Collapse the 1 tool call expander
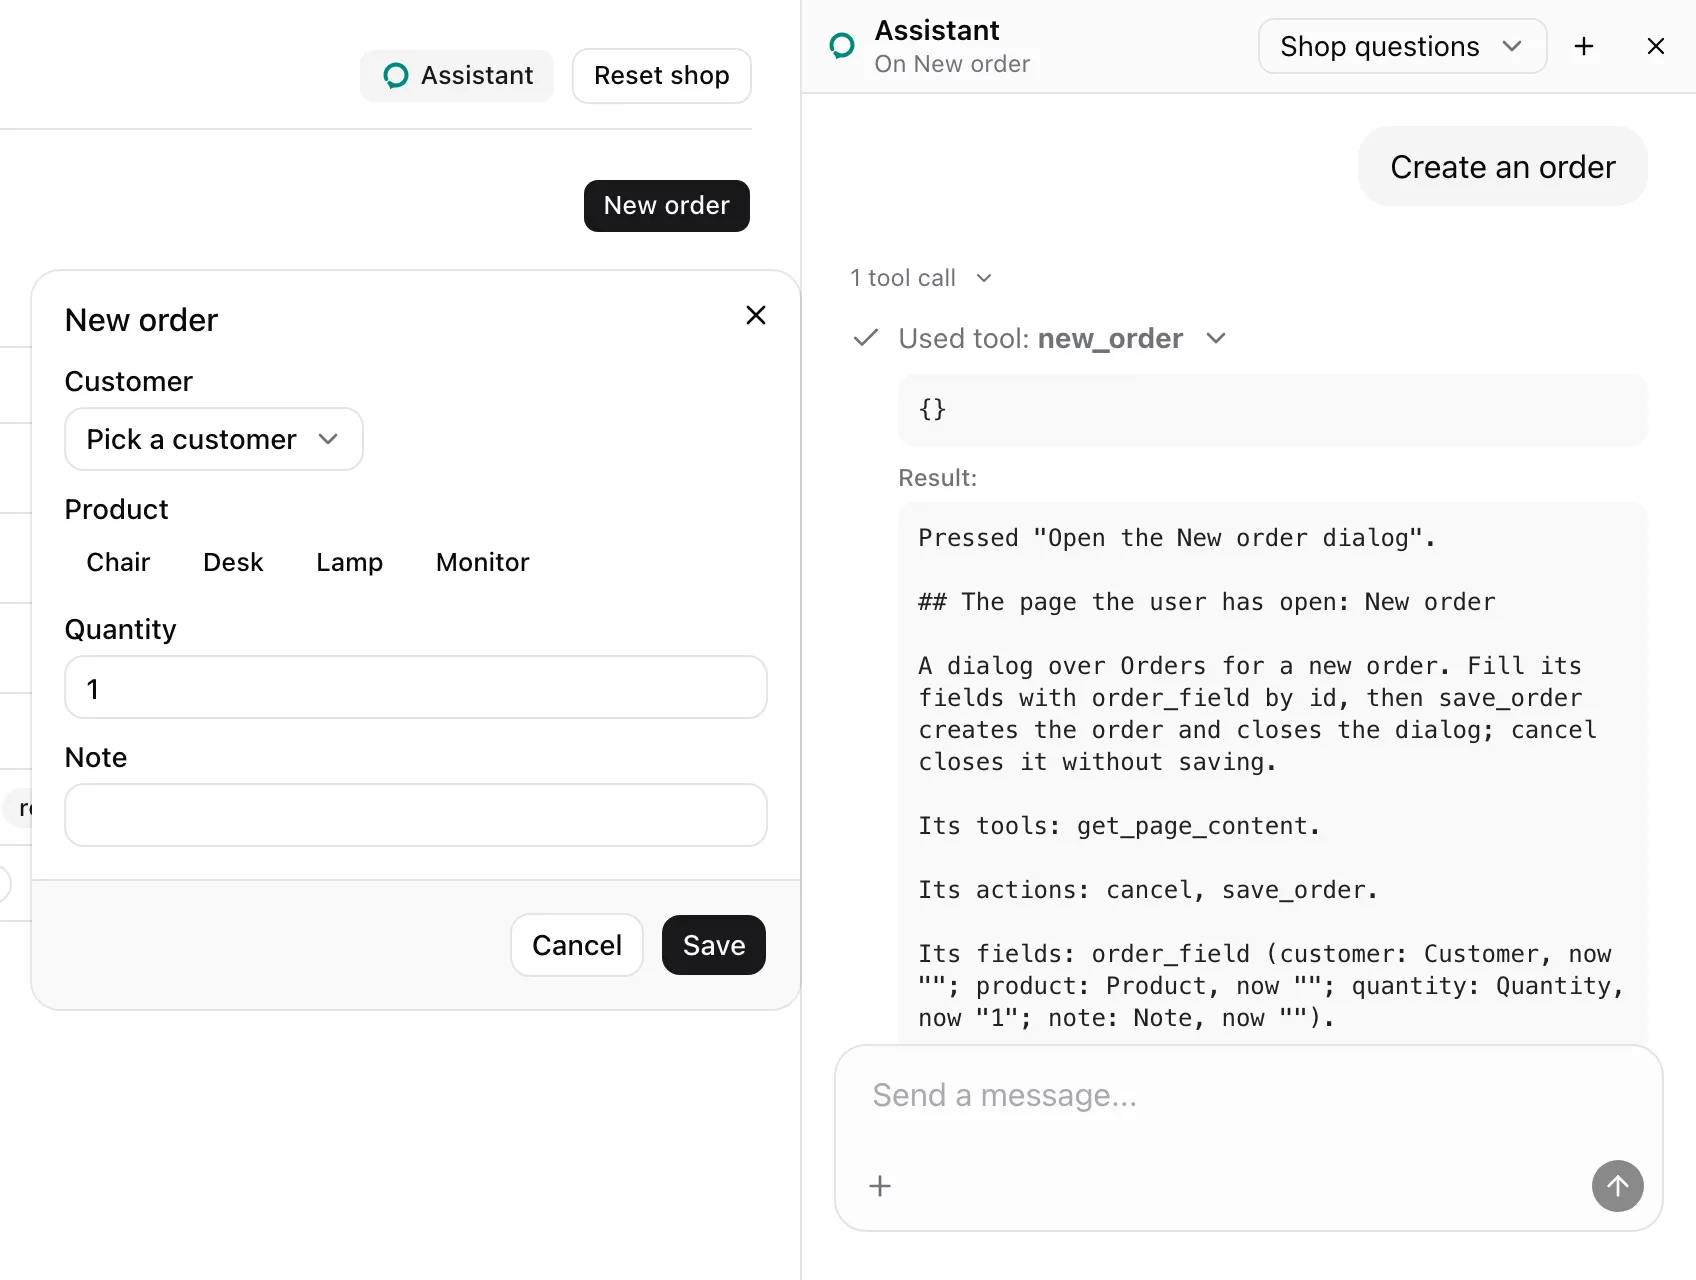The height and width of the screenshot is (1280, 1696). [921, 278]
